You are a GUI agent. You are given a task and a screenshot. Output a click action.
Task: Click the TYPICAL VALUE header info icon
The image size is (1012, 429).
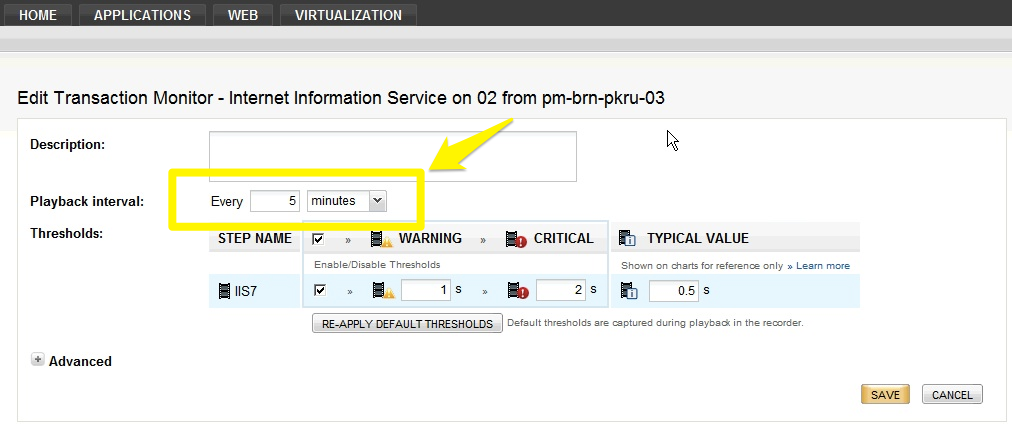pyautogui.click(x=628, y=239)
